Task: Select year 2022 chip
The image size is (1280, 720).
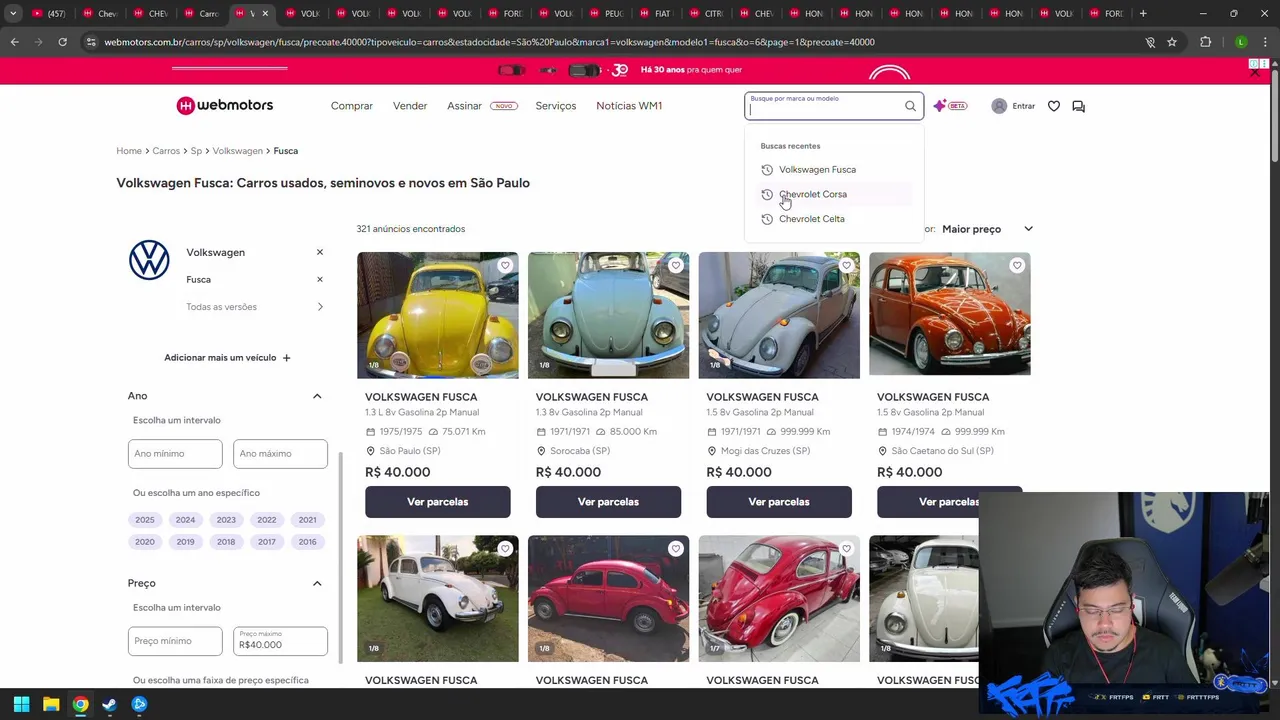Action: (266, 520)
